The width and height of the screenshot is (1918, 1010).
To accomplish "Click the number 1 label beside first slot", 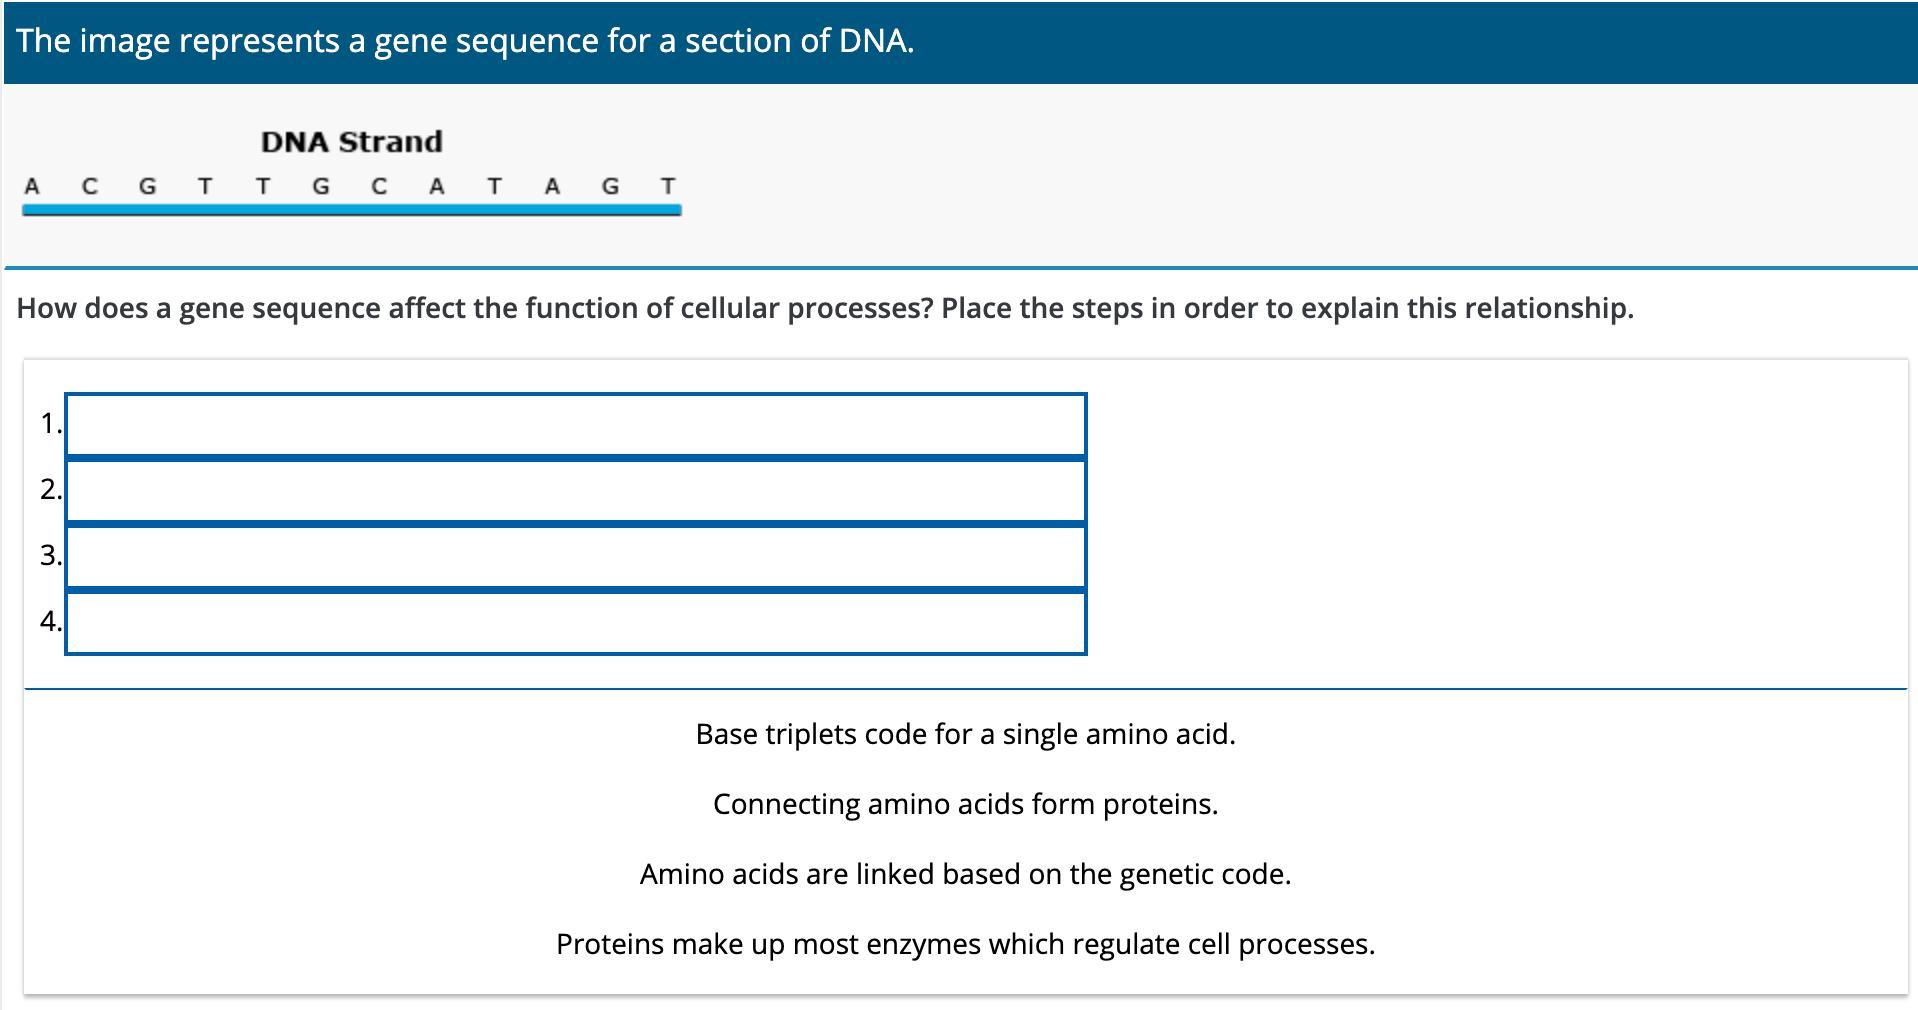I will 51,424.
